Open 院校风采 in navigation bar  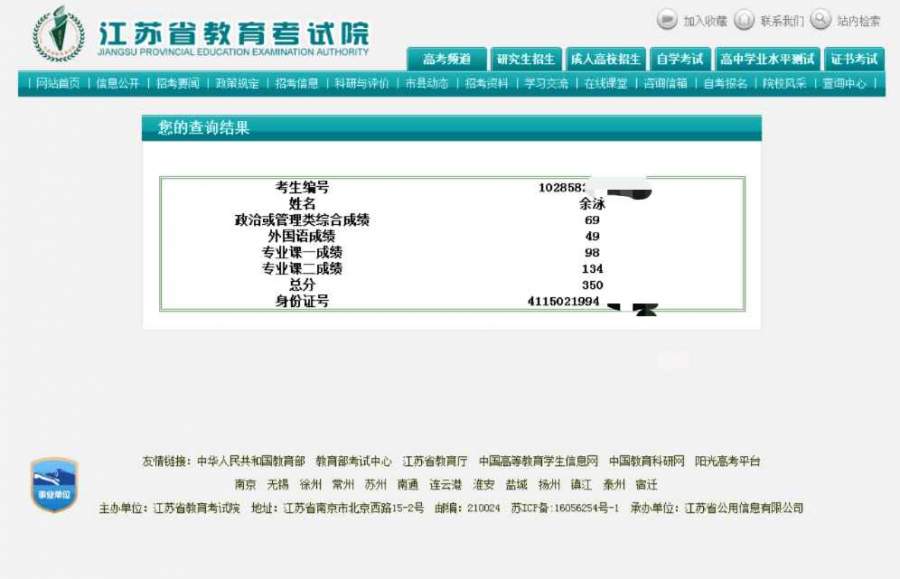[785, 83]
